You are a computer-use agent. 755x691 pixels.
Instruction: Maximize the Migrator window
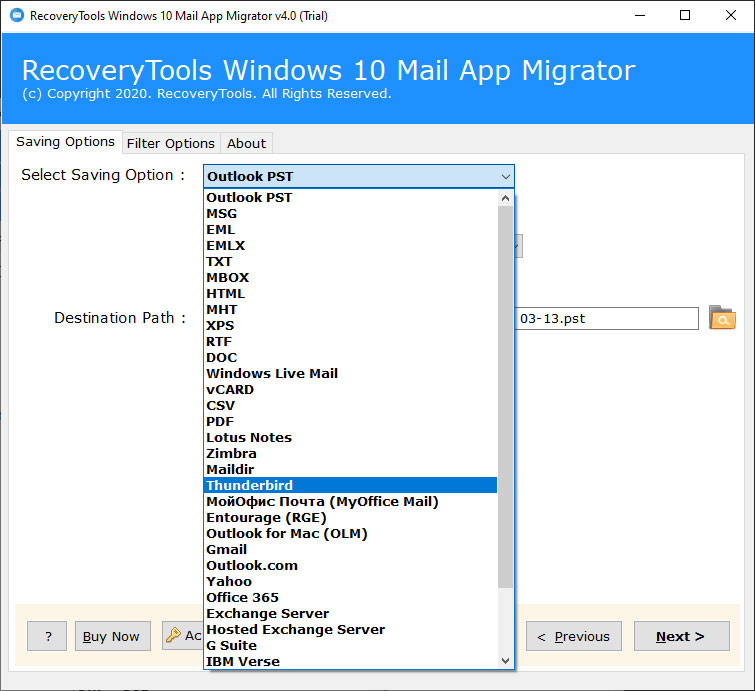(685, 15)
